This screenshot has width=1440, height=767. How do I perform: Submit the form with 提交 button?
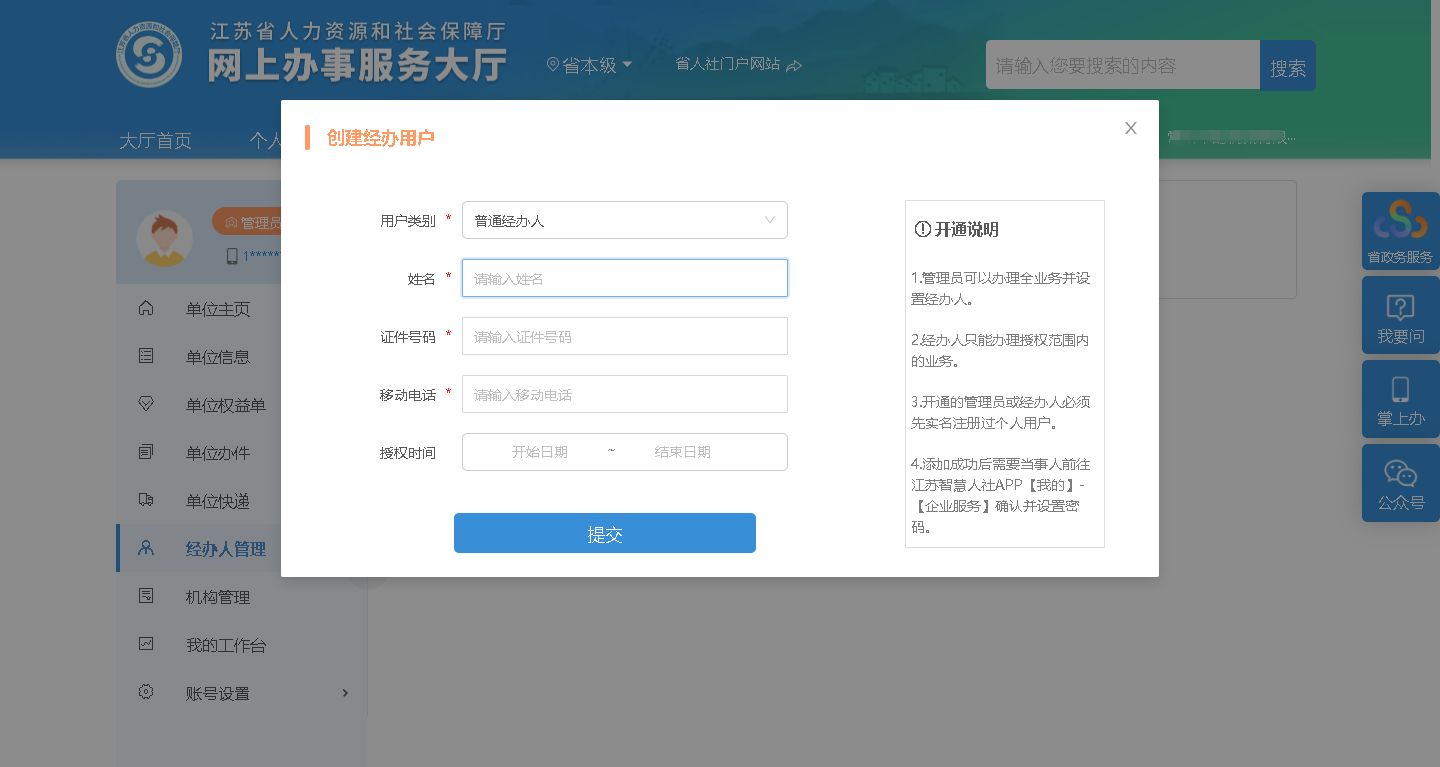click(604, 533)
